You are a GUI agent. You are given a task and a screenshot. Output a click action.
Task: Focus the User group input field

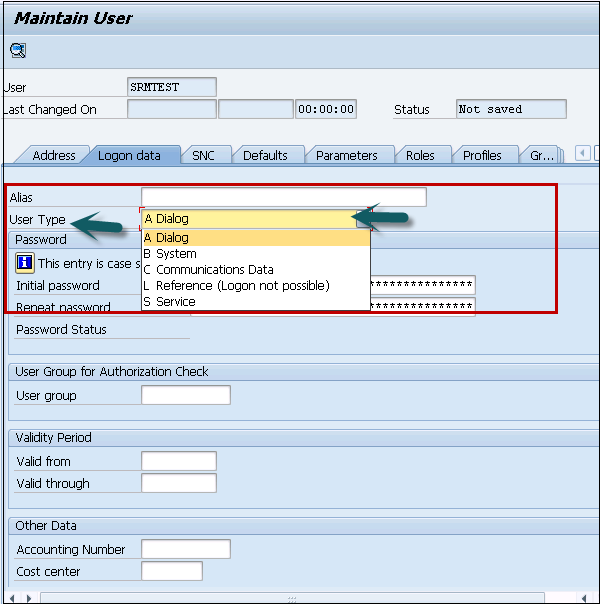[186, 396]
